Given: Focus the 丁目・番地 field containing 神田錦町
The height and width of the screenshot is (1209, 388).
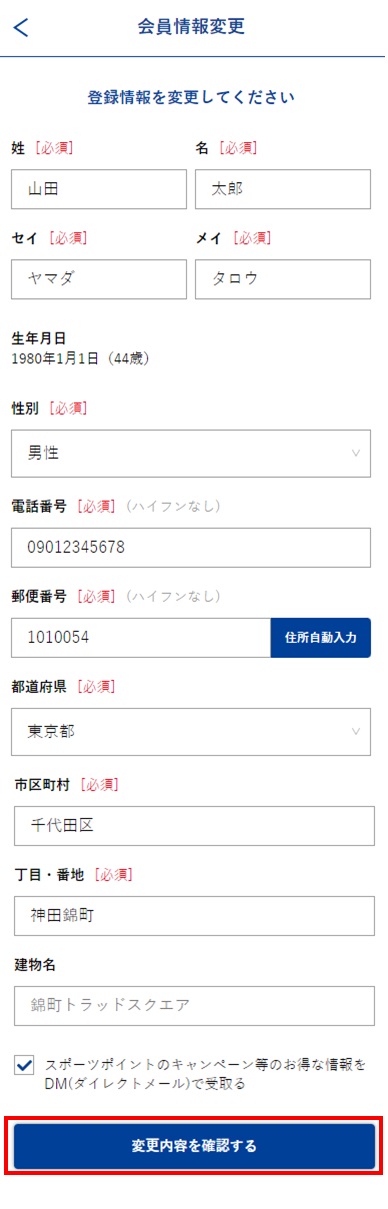Looking at the screenshot, I should 194,916.
